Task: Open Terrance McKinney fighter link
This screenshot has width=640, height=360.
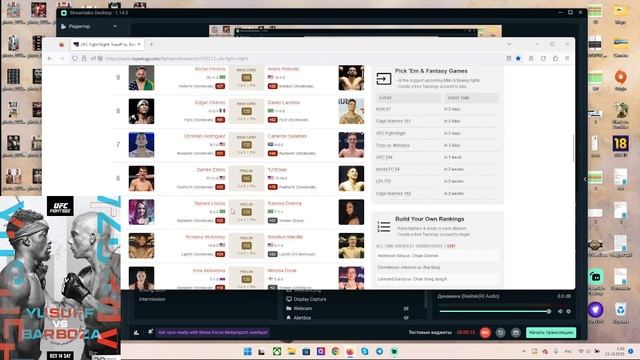Action: tap(205, 237)
